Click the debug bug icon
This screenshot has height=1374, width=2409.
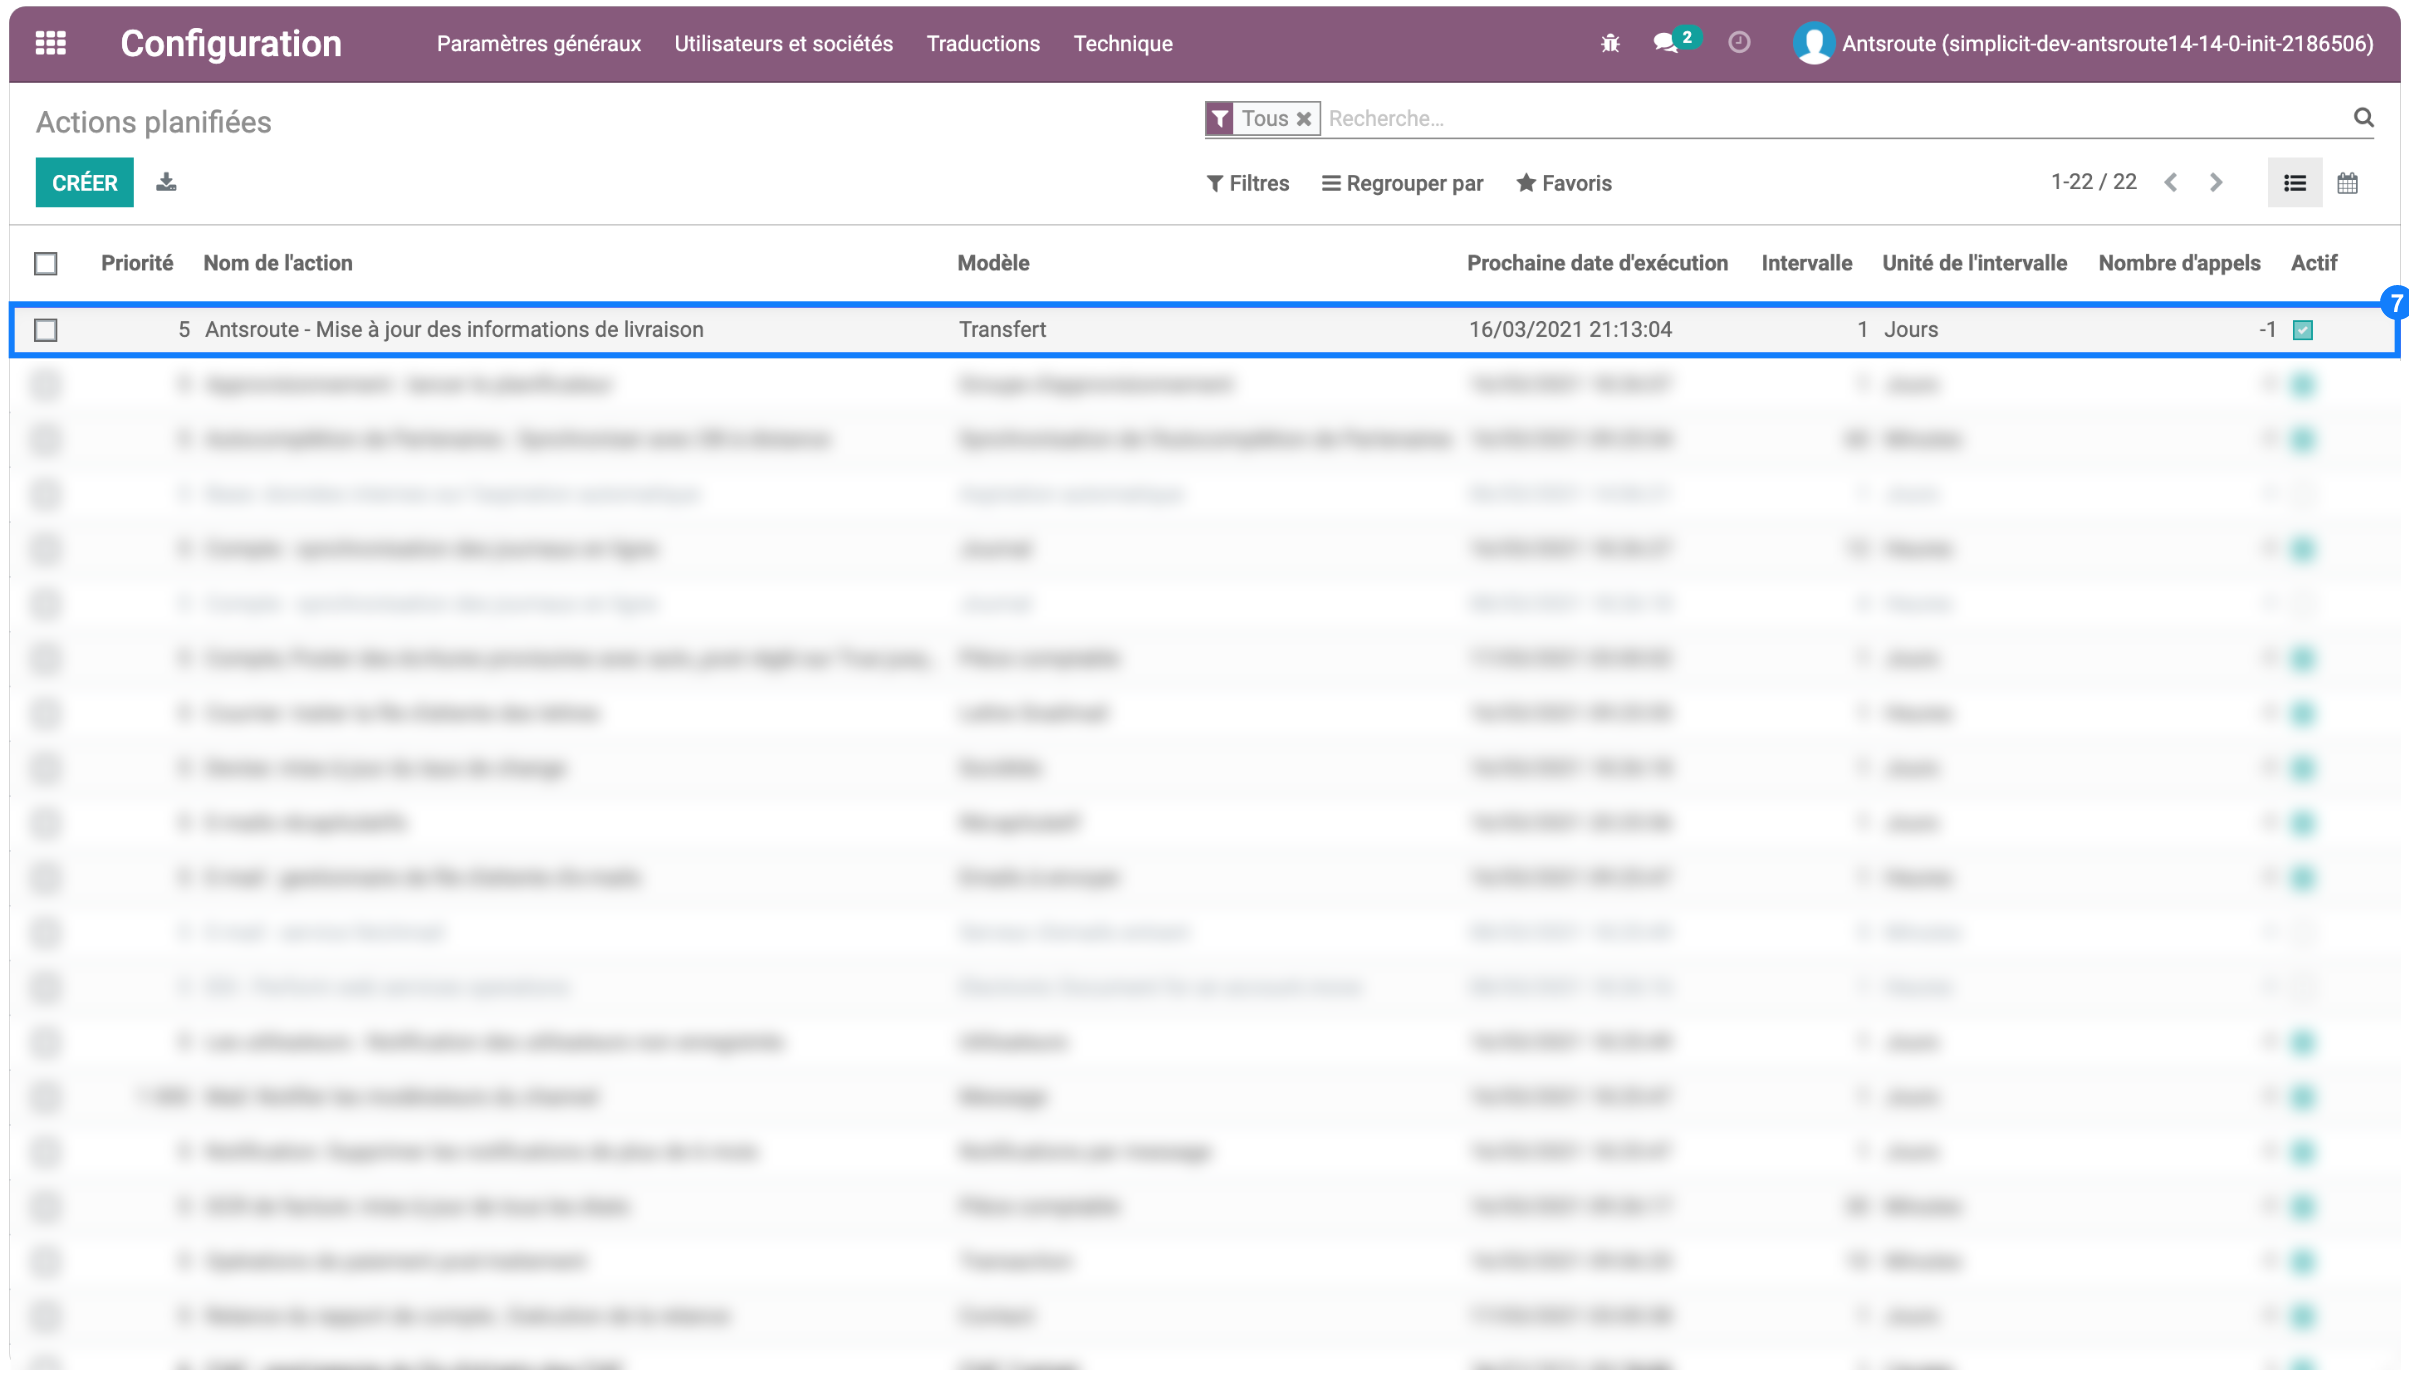pyautogui.click(x=1609, y=43)
